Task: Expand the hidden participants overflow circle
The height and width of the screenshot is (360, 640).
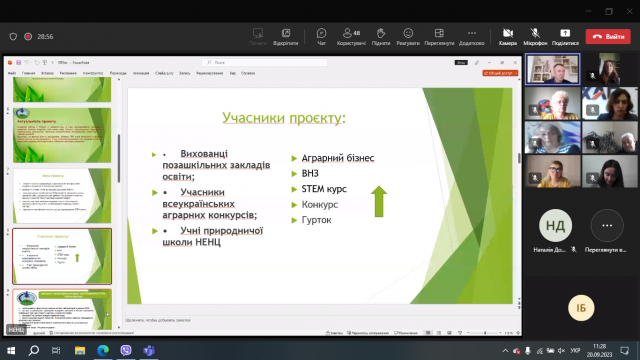Action: click(607, 225)
